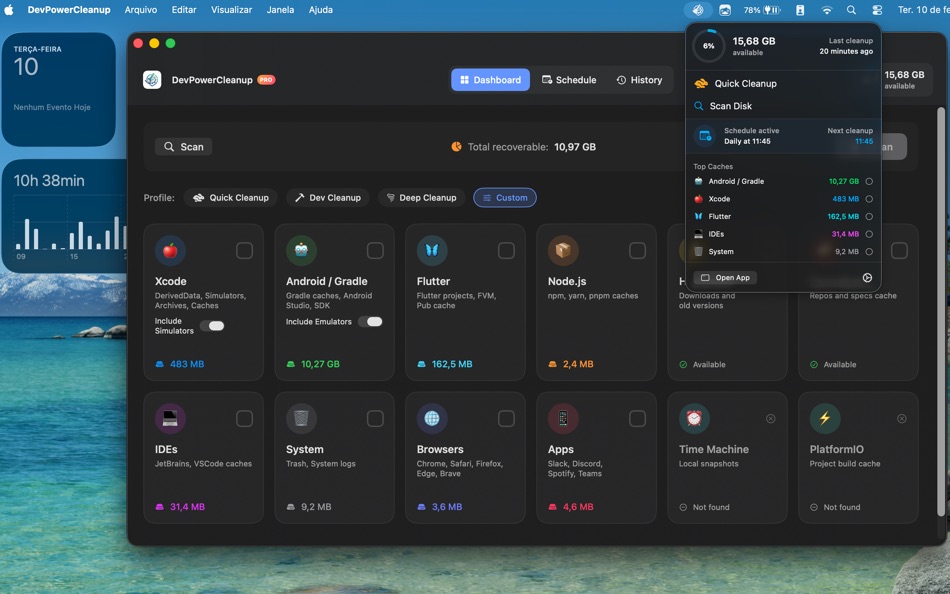Select Flutter radio in Top Caches

(869, 216)
